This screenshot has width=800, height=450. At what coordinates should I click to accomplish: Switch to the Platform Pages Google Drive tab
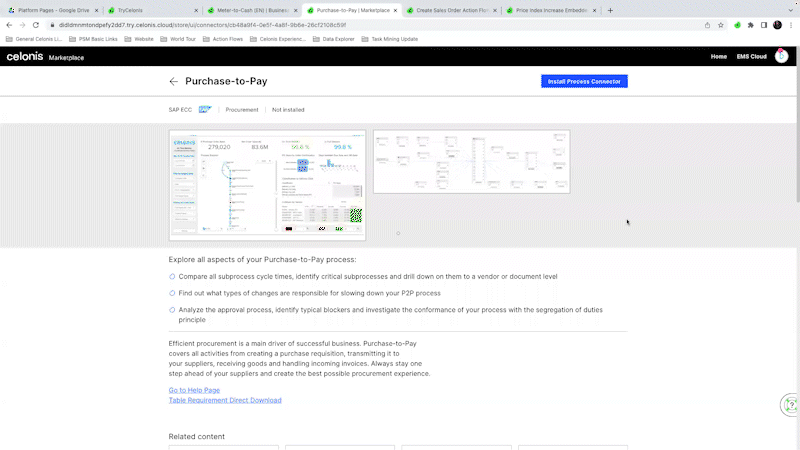click(53, 10)
